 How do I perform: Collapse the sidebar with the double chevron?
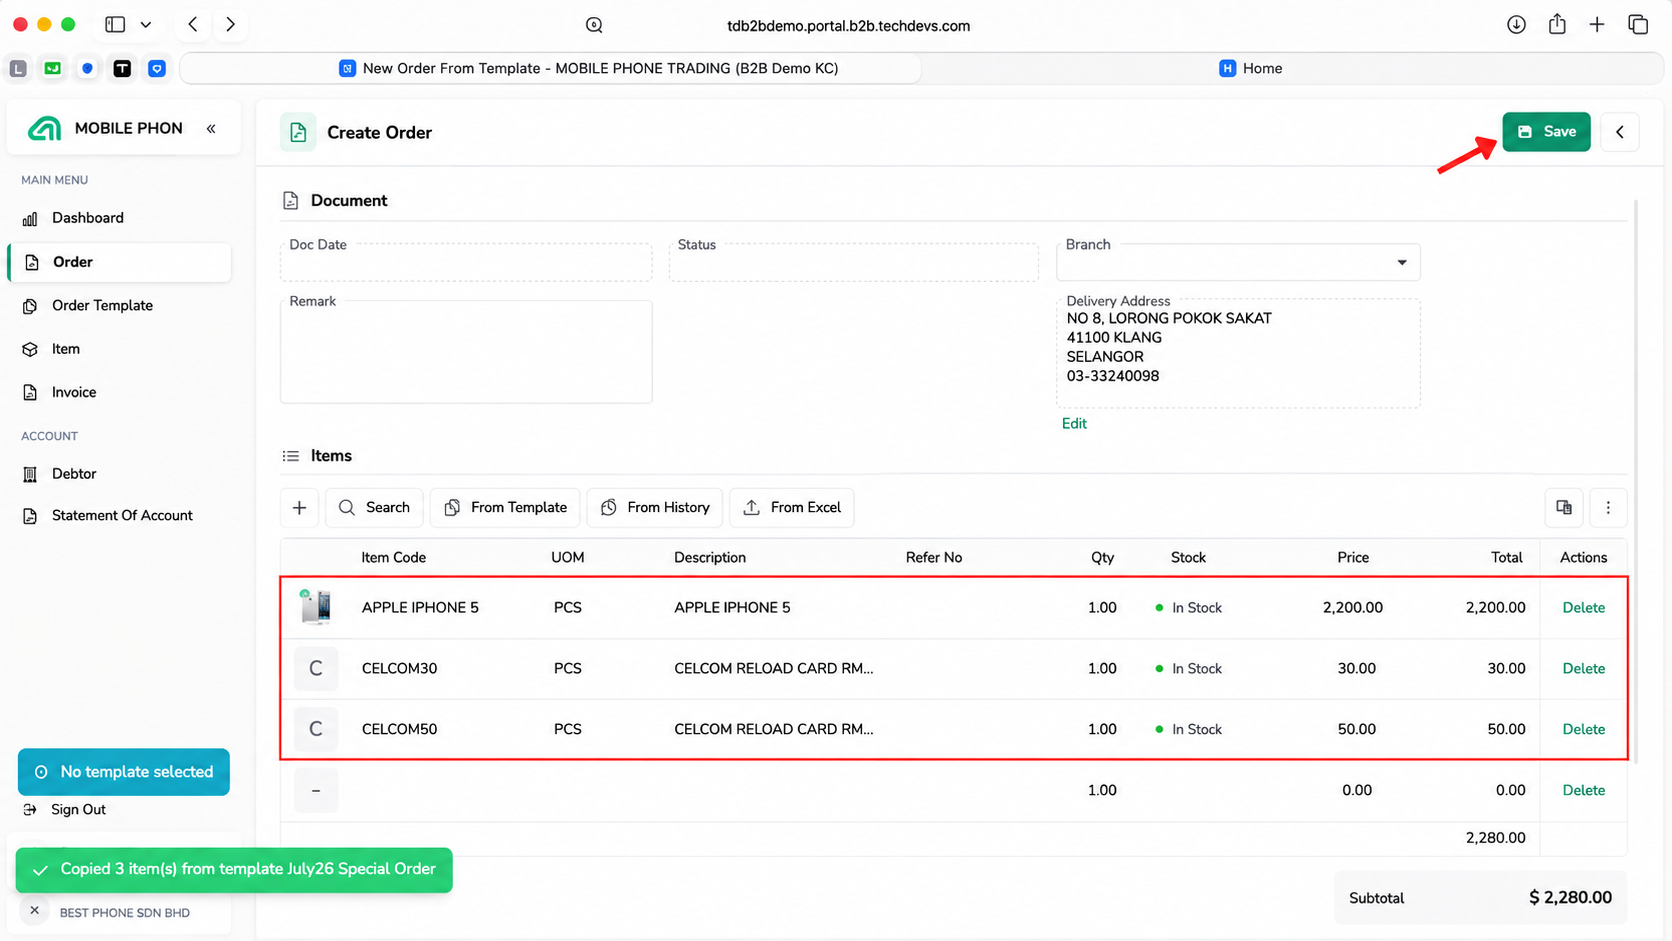(x=211, y=129)
